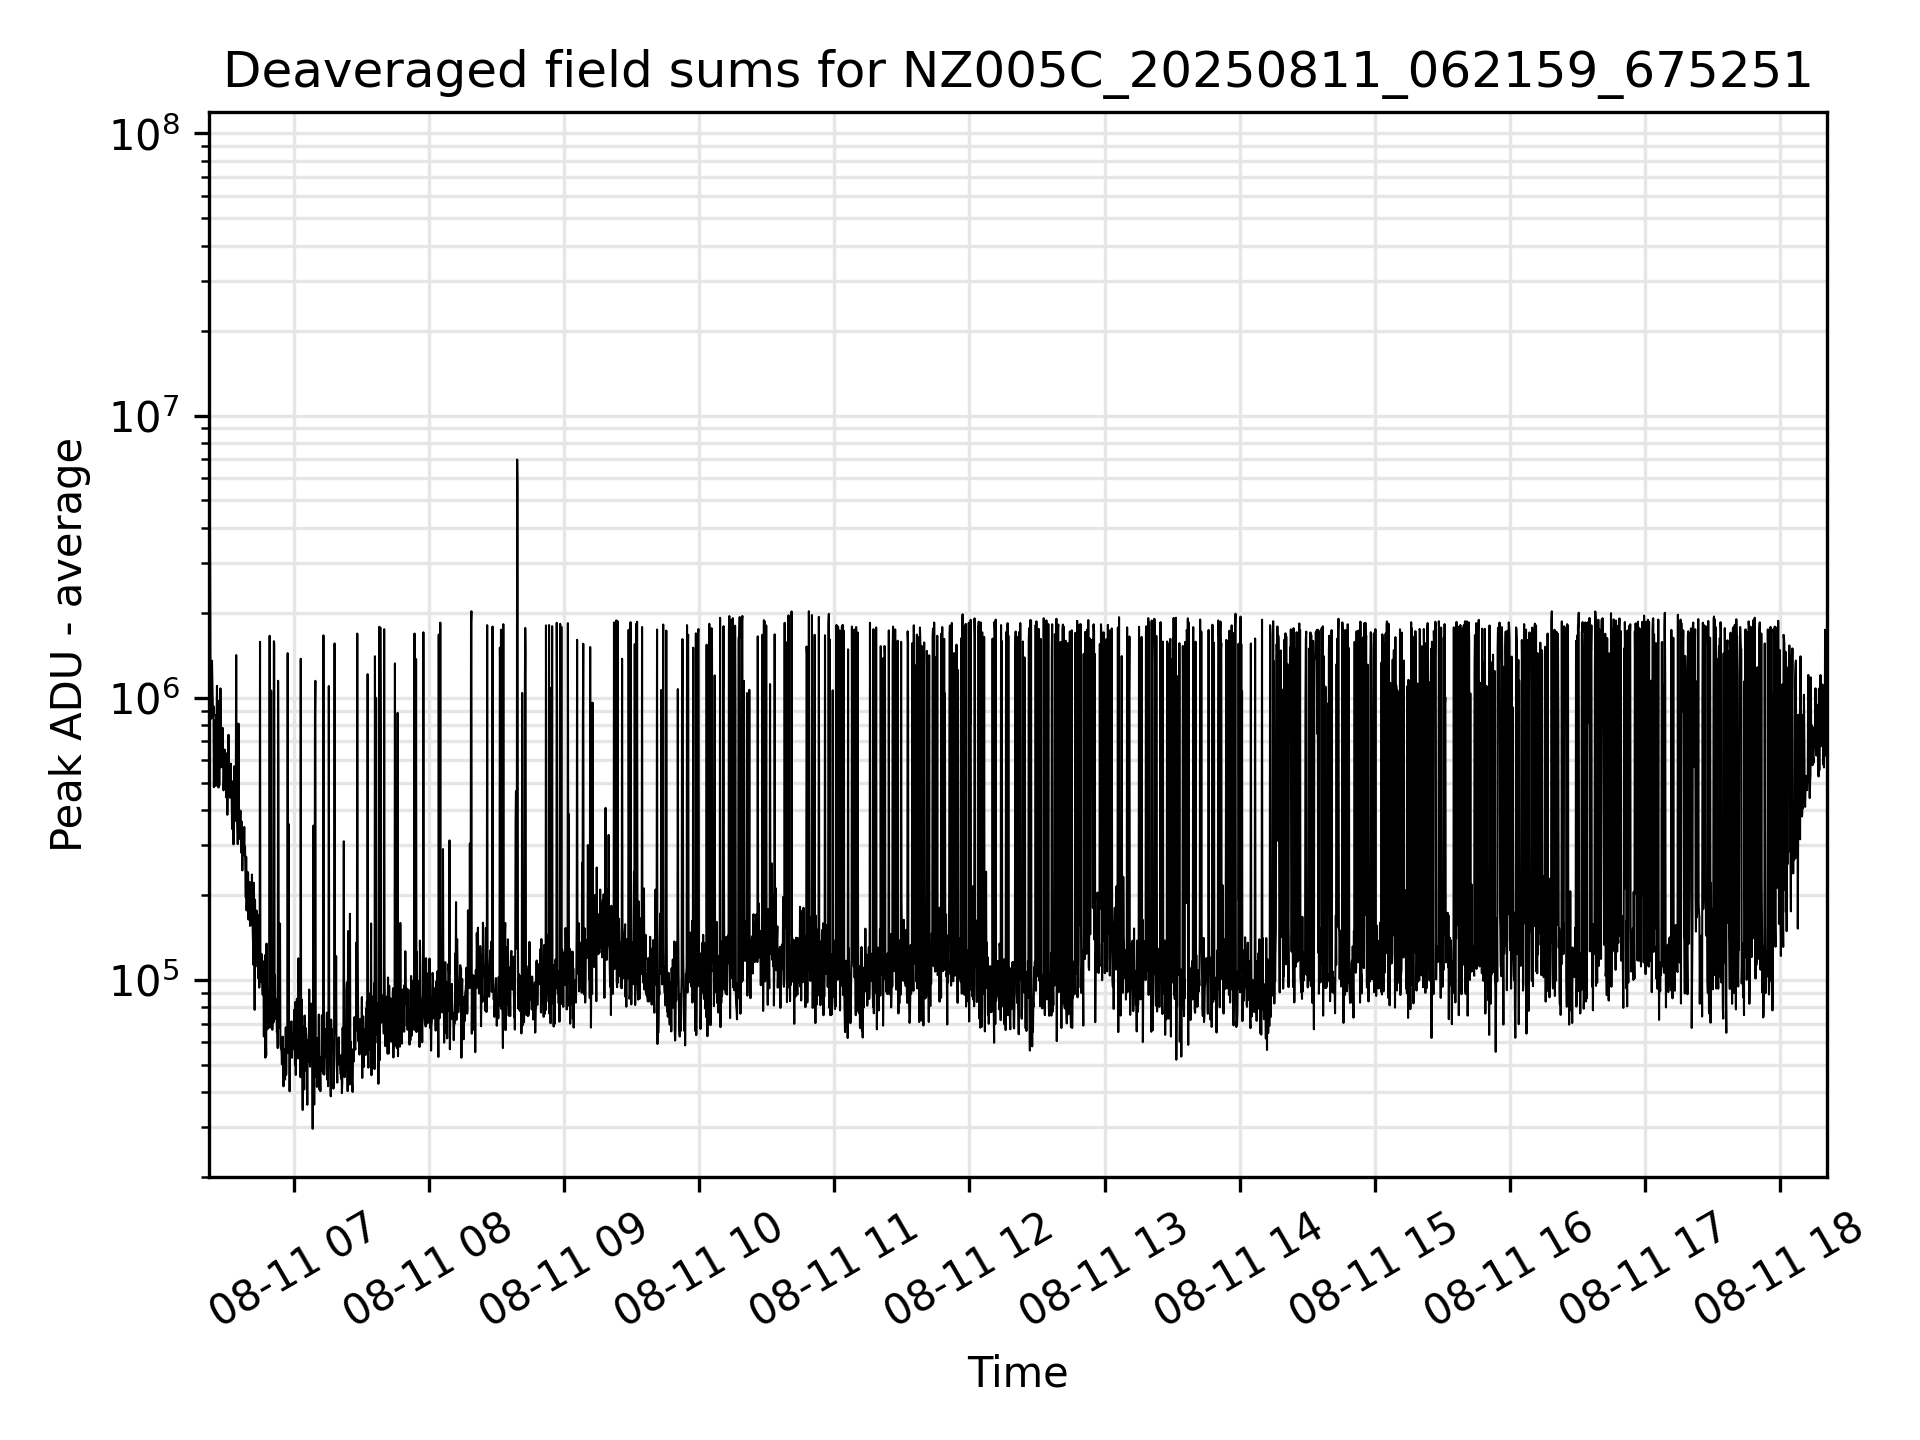Viewport: 1920px width, 1440px height.
Task: Click the tall spike peak near 08:40
Action: (517, 461)
